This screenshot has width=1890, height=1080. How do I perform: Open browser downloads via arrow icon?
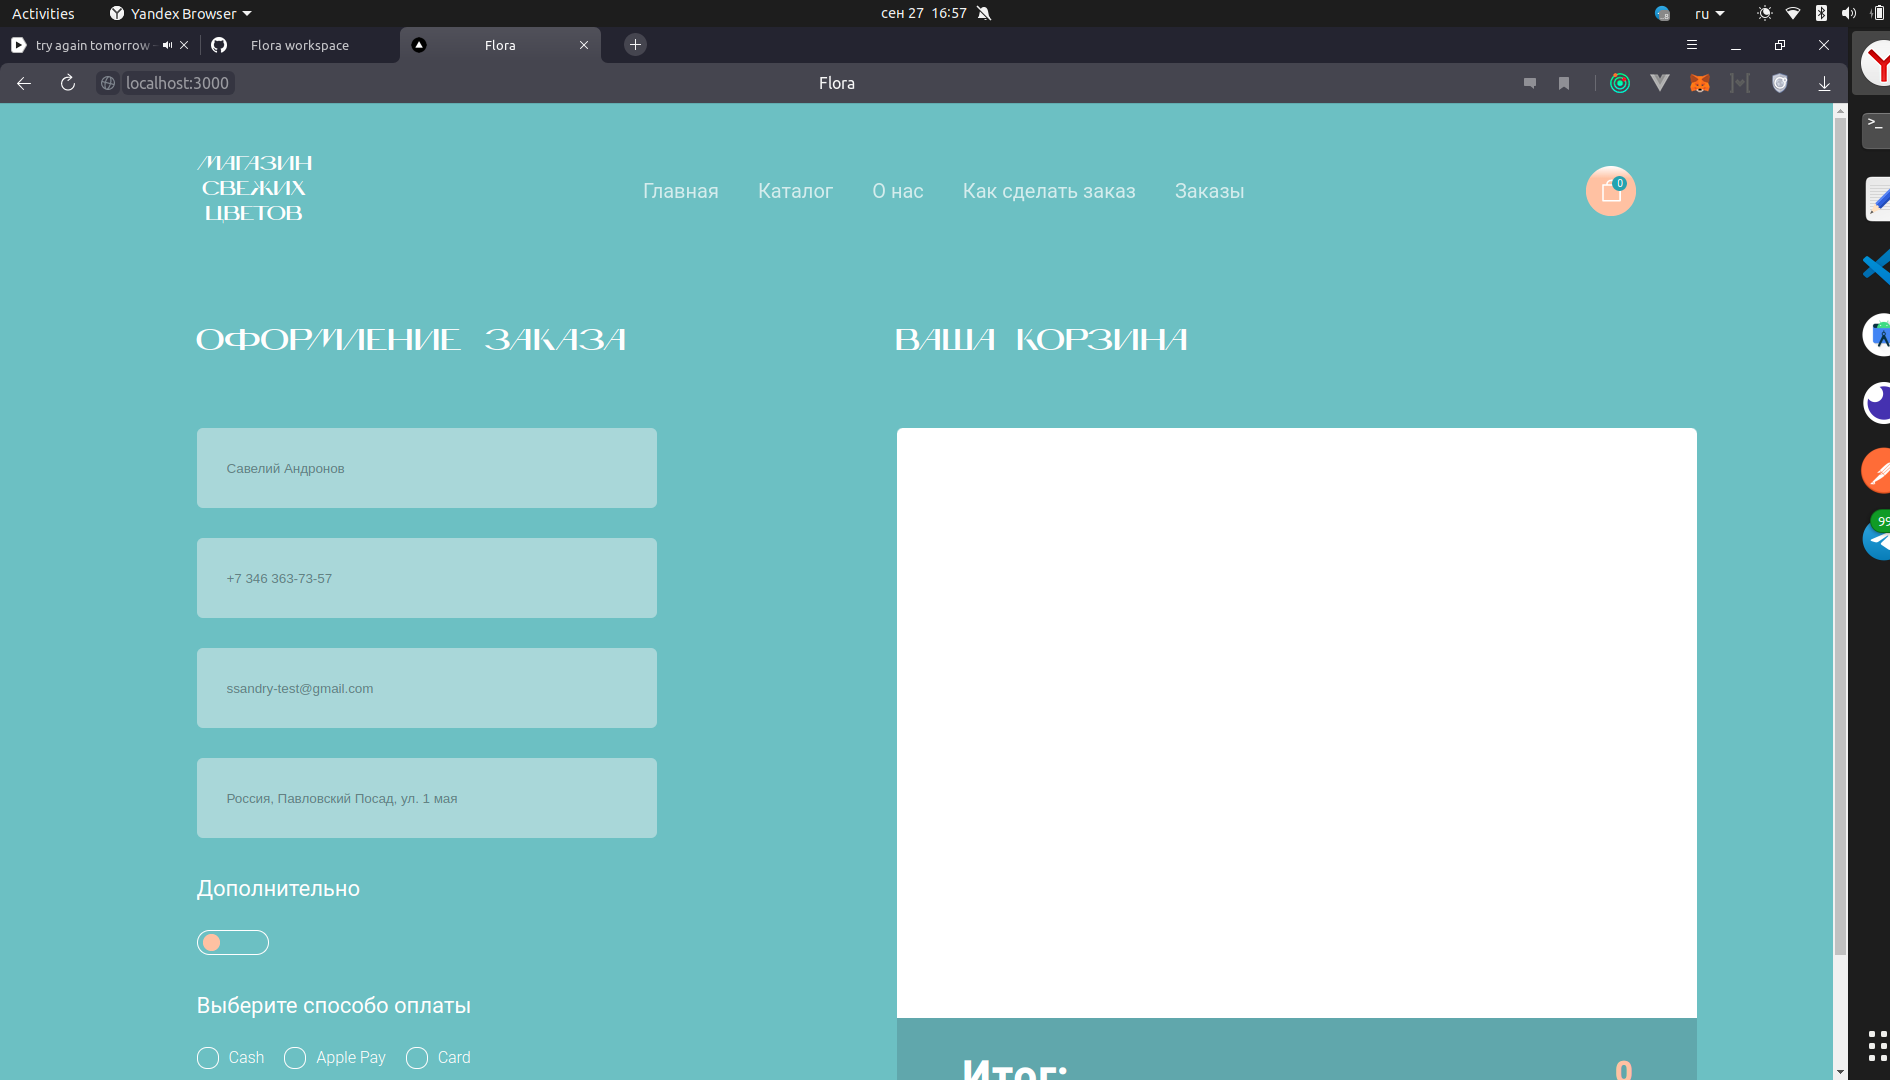1825,83
